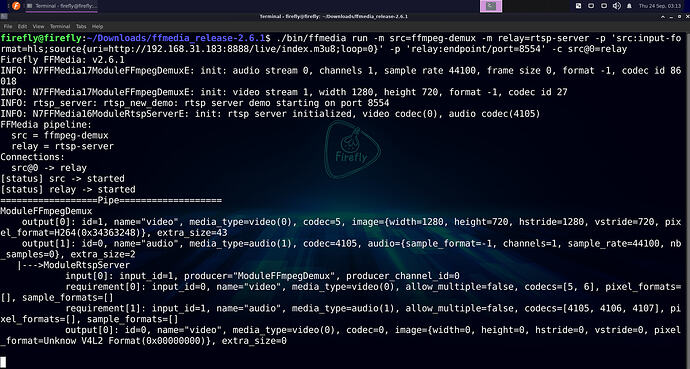Viewport: 690px width, 369px height.
Task: Click the 'Connections:' line
Action: tap(33, 157)
